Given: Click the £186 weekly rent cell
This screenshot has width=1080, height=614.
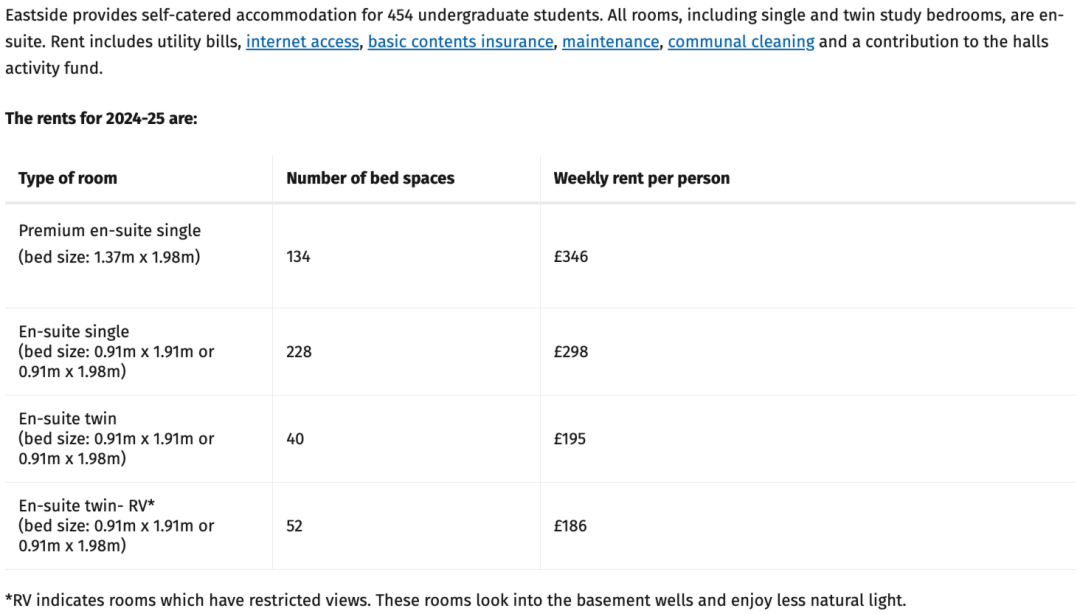Looking at the screenshot, I should click(x=570, y=526).
